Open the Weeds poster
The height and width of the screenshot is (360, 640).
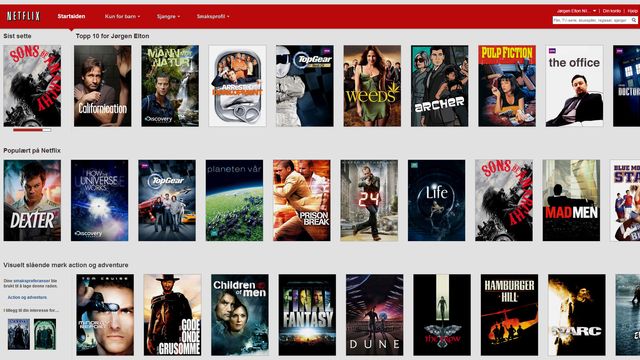[372, 86]
